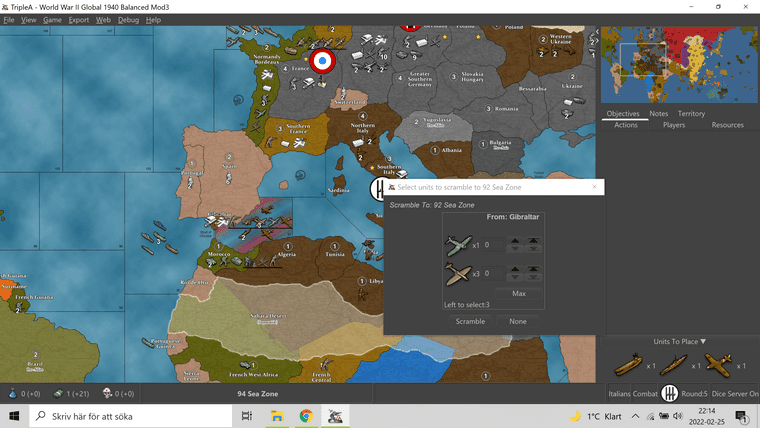
Task: Select the TripleA icon in Windows taskbar
Action: (336, 415)
